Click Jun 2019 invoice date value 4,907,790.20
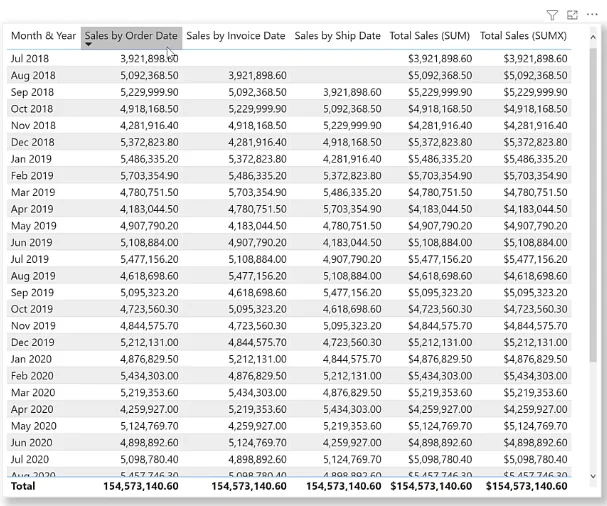 click(x=257, y=242)
